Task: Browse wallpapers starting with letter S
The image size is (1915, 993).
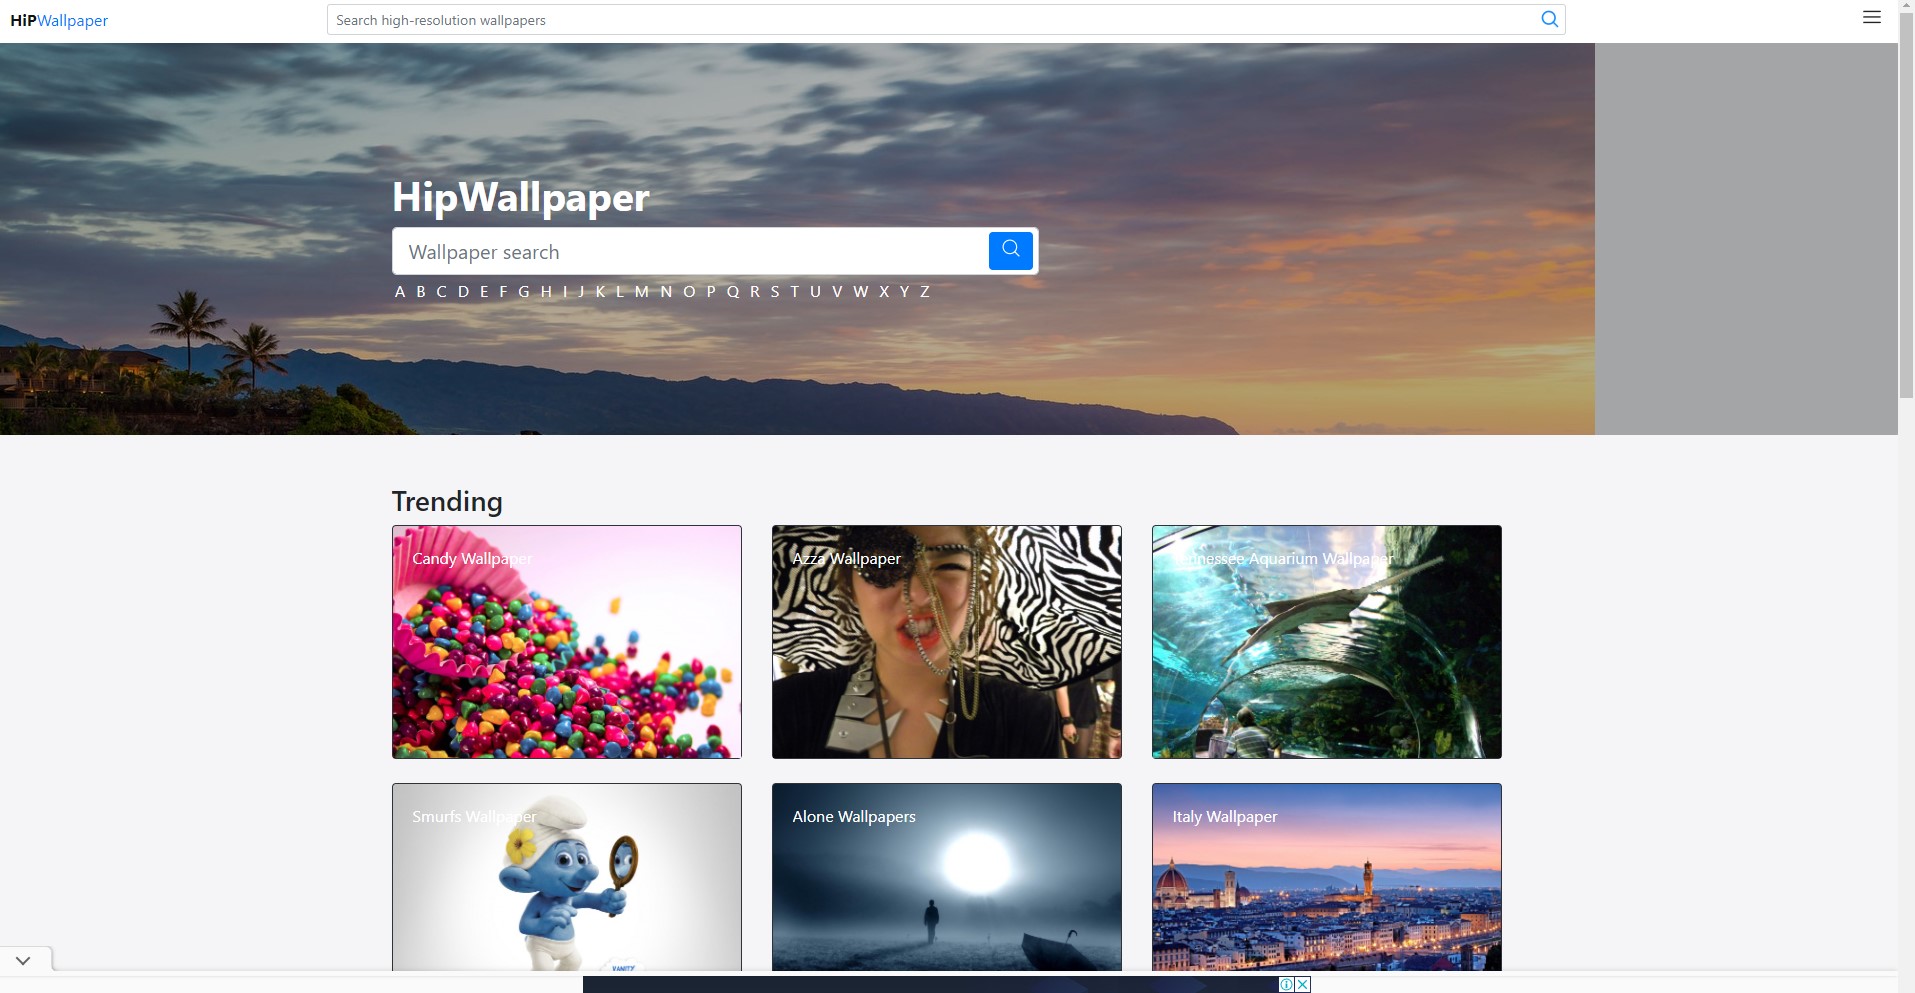Action: click(775, 292)
